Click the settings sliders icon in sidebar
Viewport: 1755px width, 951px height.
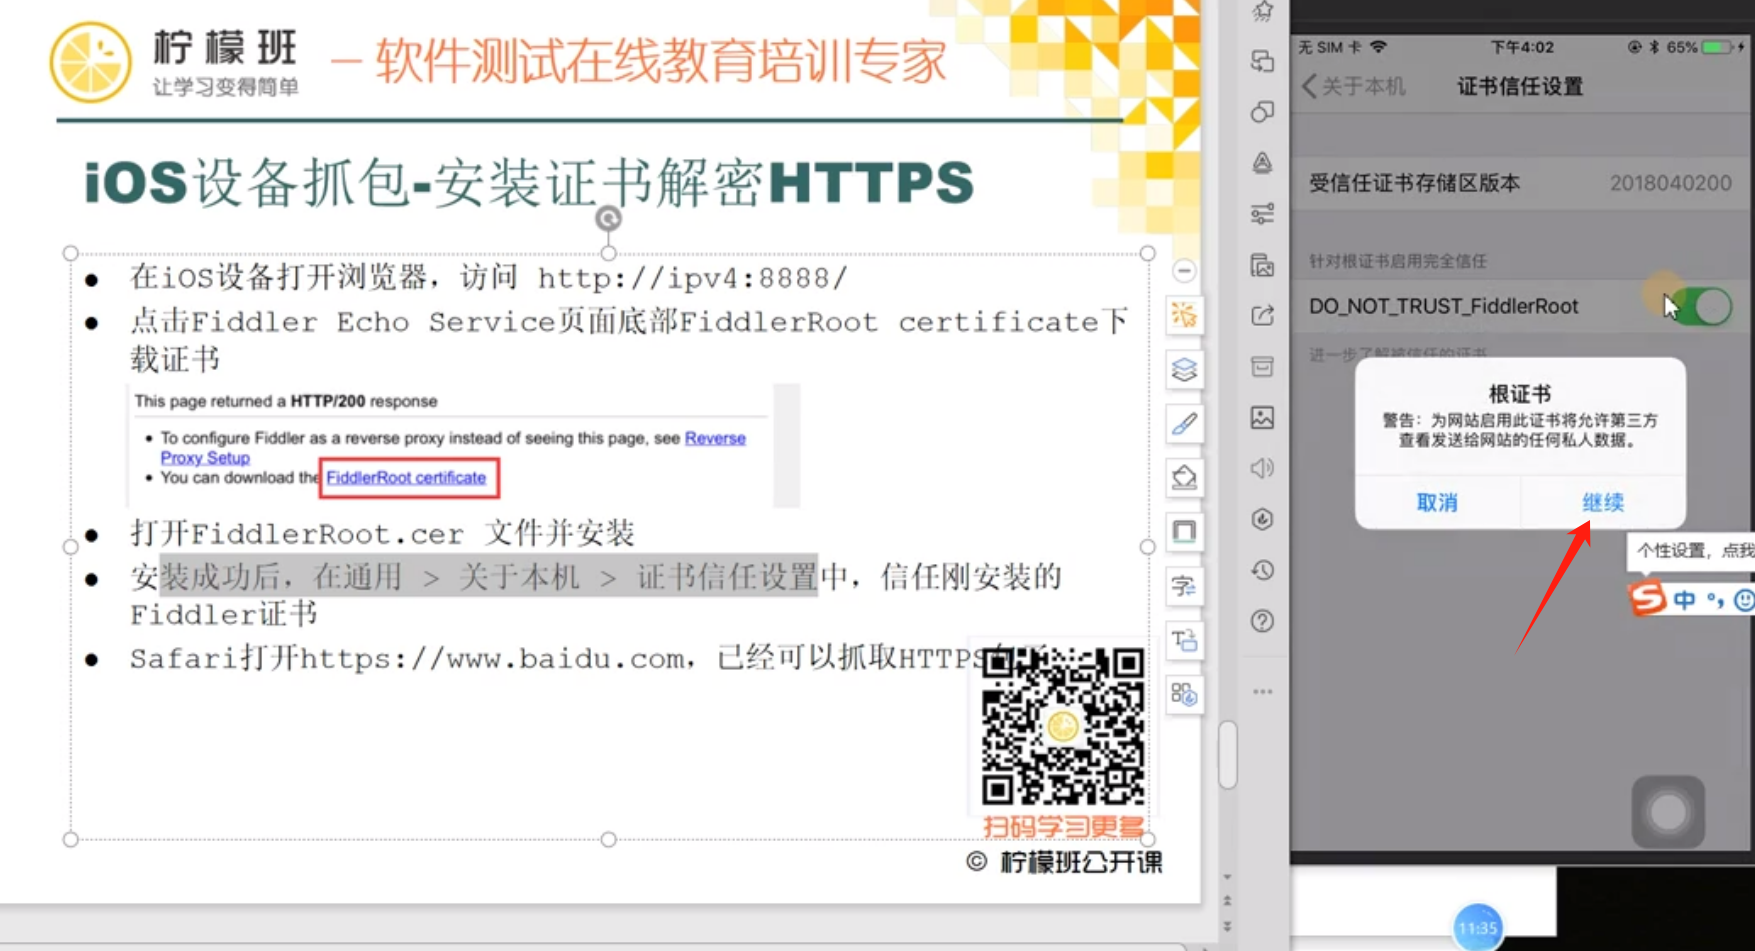[1262, 213]
